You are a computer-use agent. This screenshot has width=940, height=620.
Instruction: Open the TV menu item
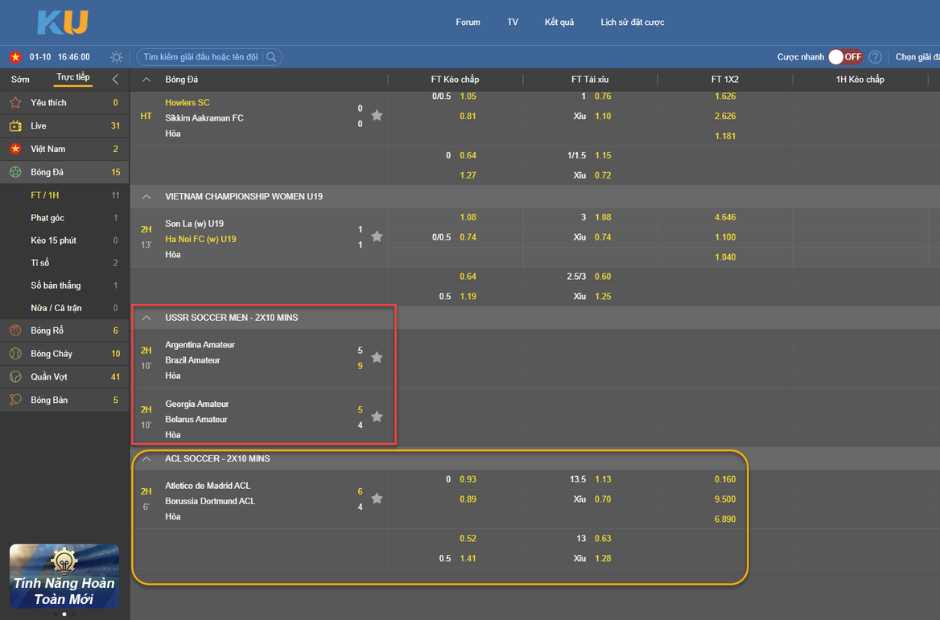point(513,22)
